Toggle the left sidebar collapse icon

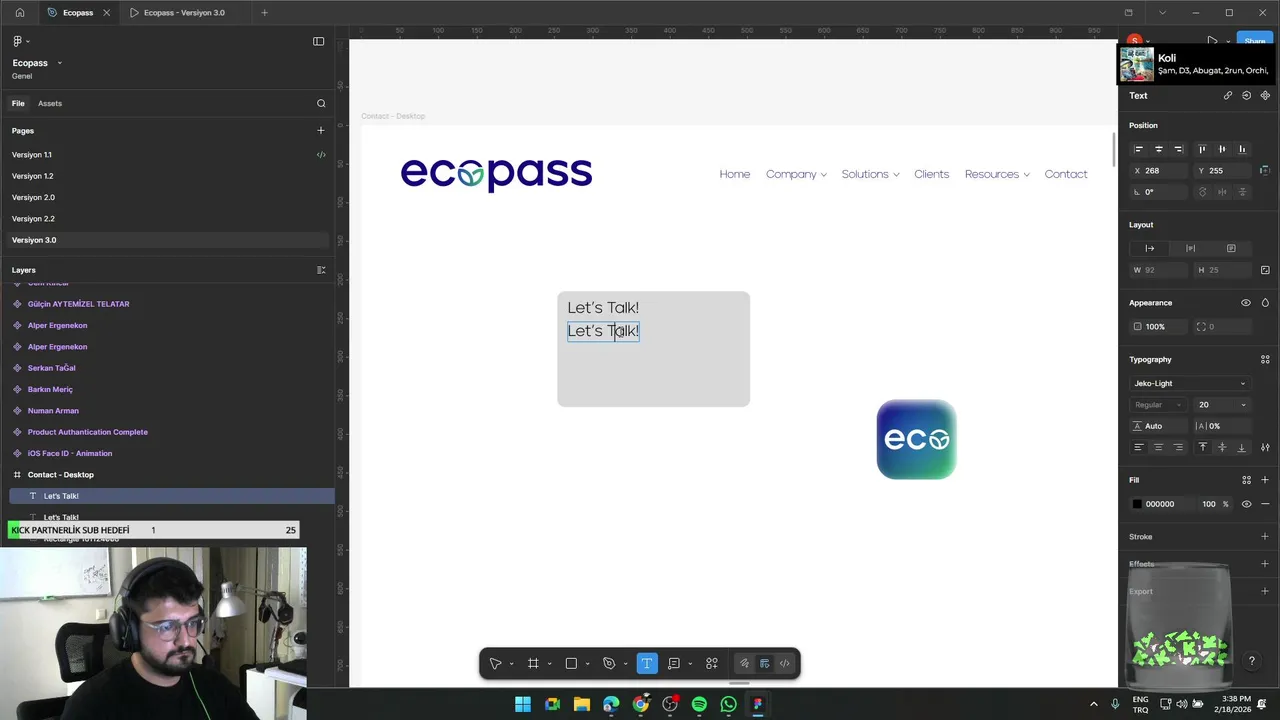point(318,41)
